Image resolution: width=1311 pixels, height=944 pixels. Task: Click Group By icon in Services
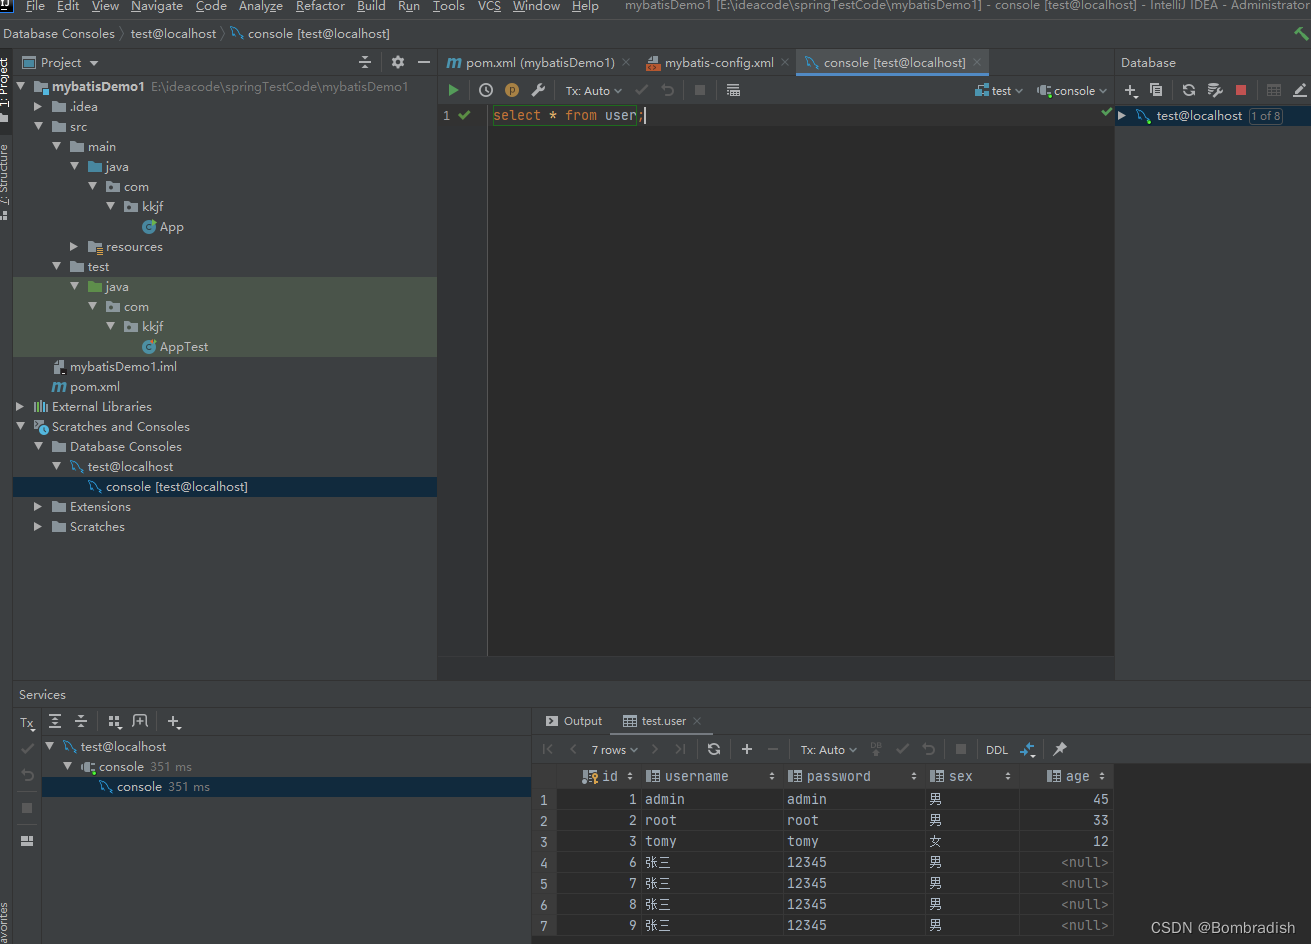click(114, 721)
